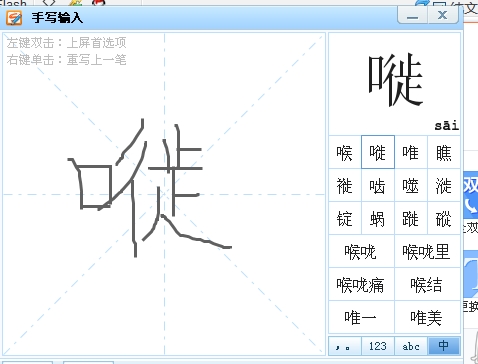Switch to 123 number input mode
The height and width of the screenshot is (364, 478).
tap(378, 346)
